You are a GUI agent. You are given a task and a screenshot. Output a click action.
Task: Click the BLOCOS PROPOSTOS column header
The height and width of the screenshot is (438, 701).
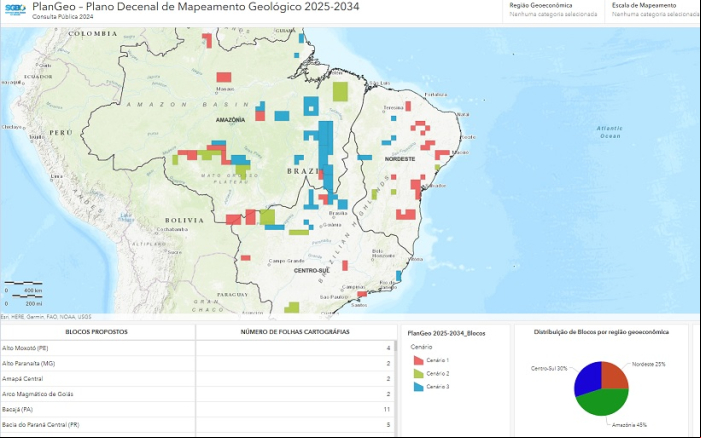tap(97, 332)
